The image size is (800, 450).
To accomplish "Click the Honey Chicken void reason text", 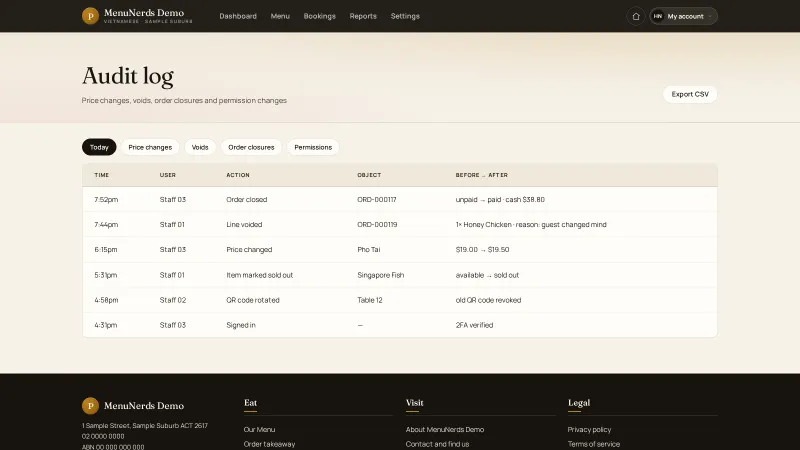I will pyautogui.click(x=531, y=224).
